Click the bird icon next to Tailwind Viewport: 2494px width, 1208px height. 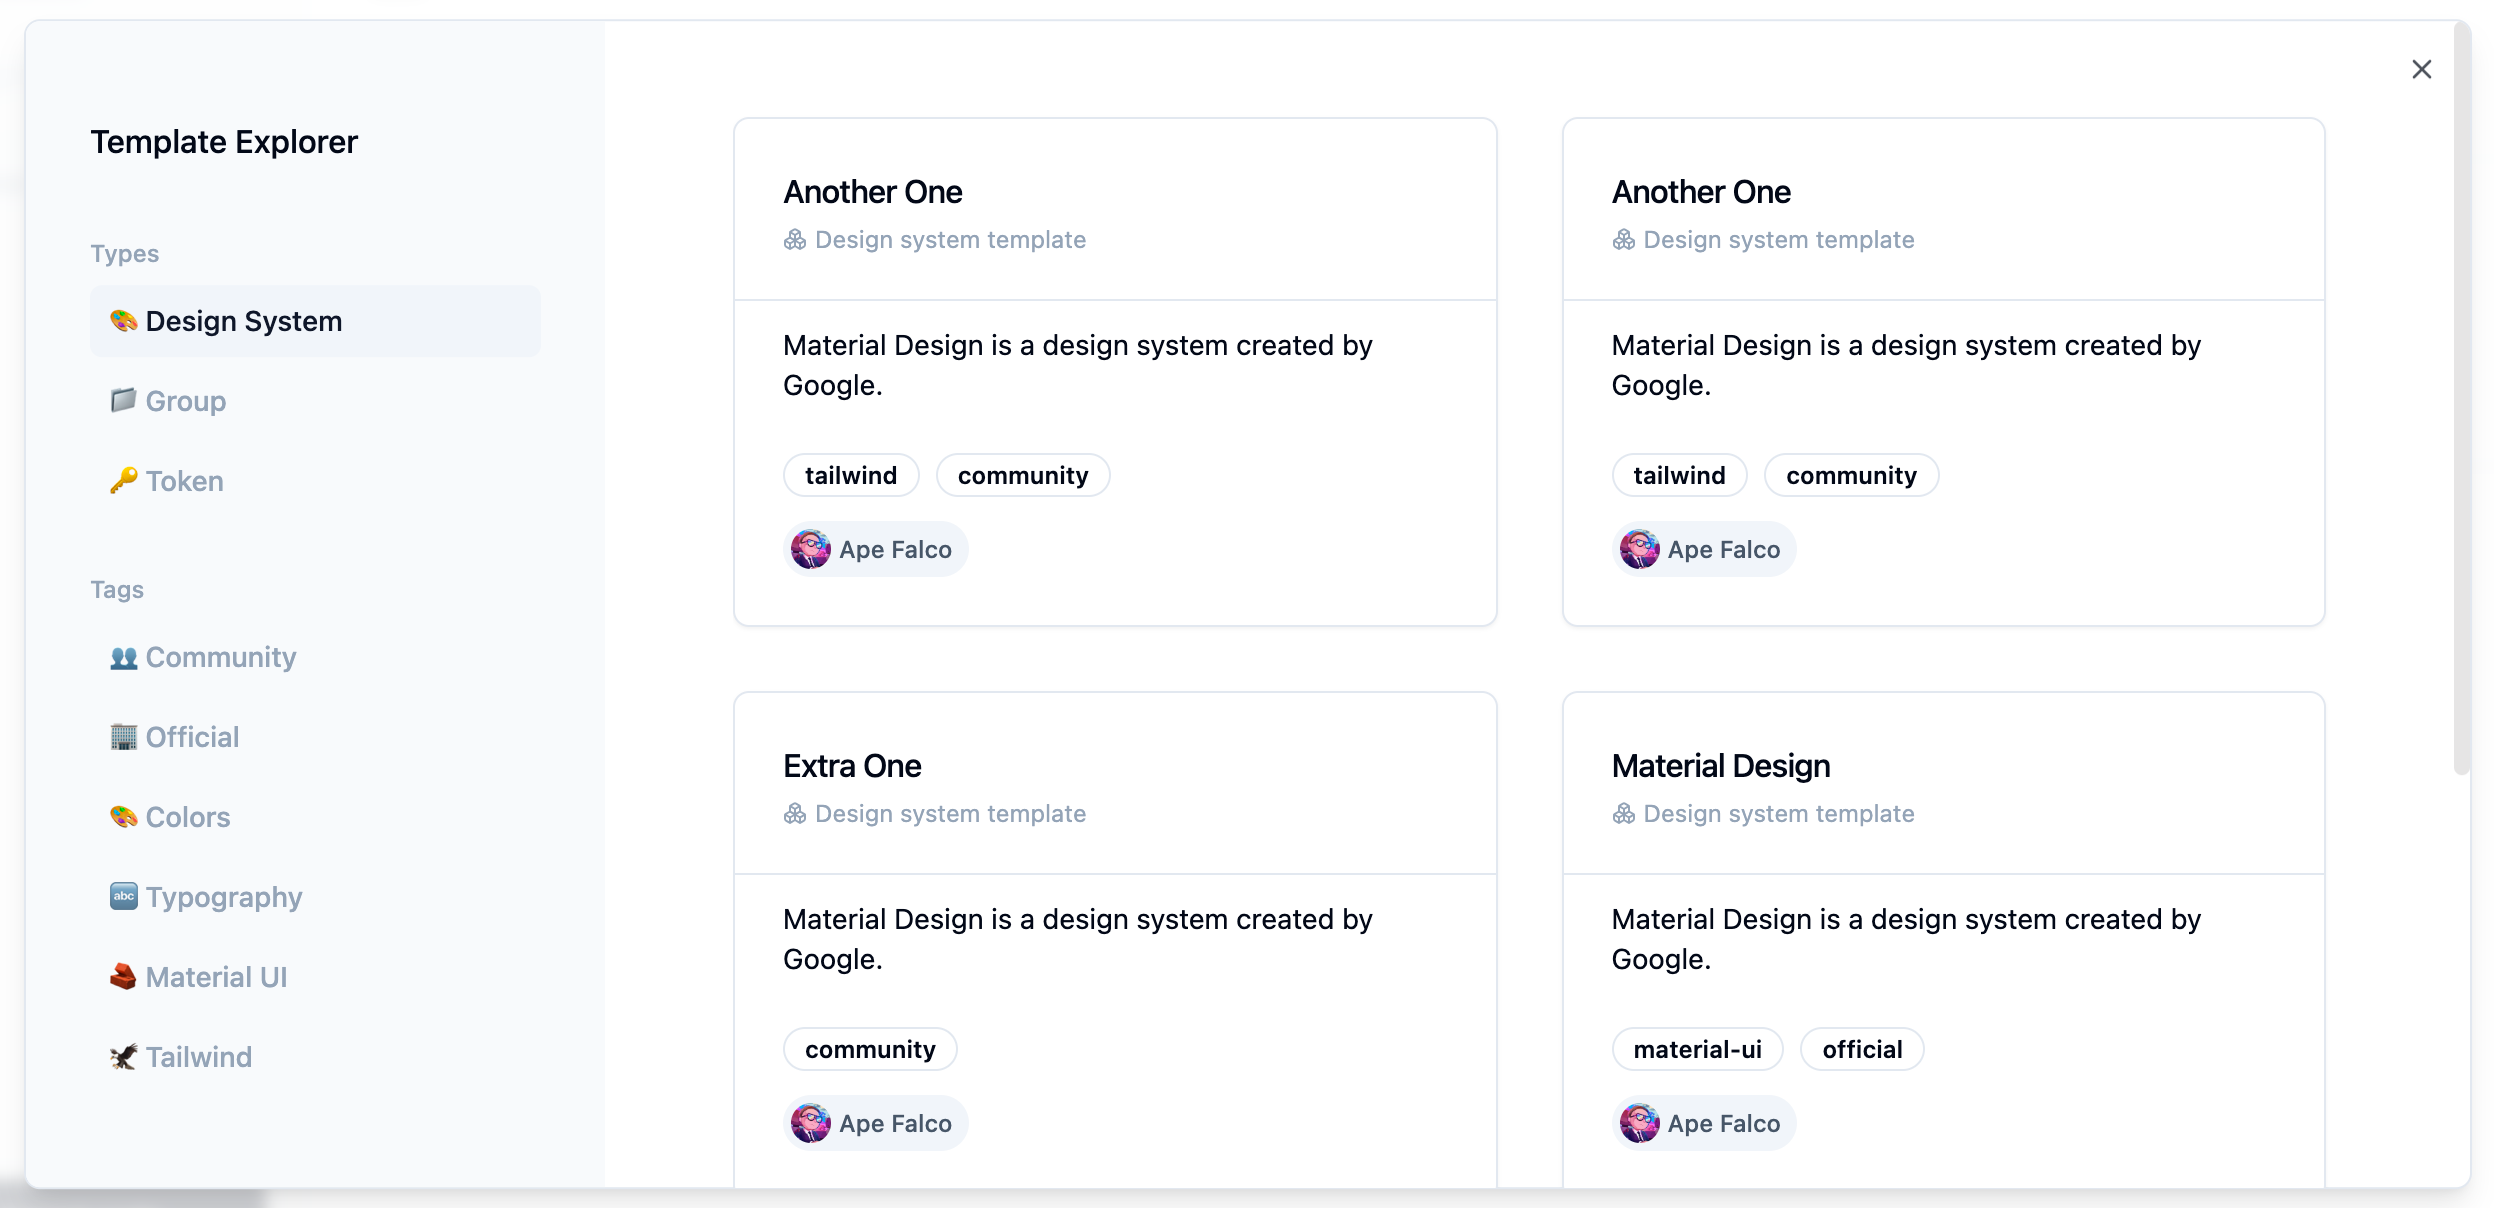(x=123, y=1057)
